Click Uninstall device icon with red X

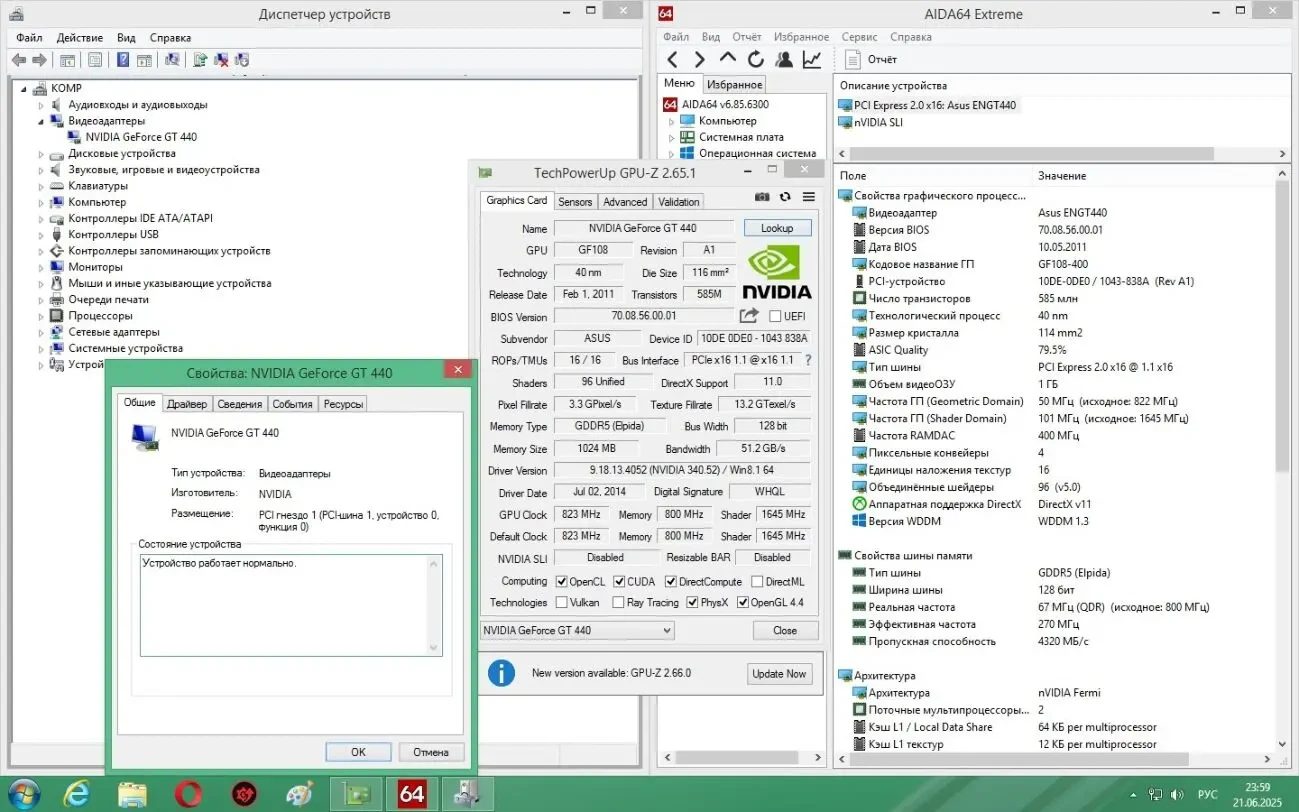click(221, 60)
